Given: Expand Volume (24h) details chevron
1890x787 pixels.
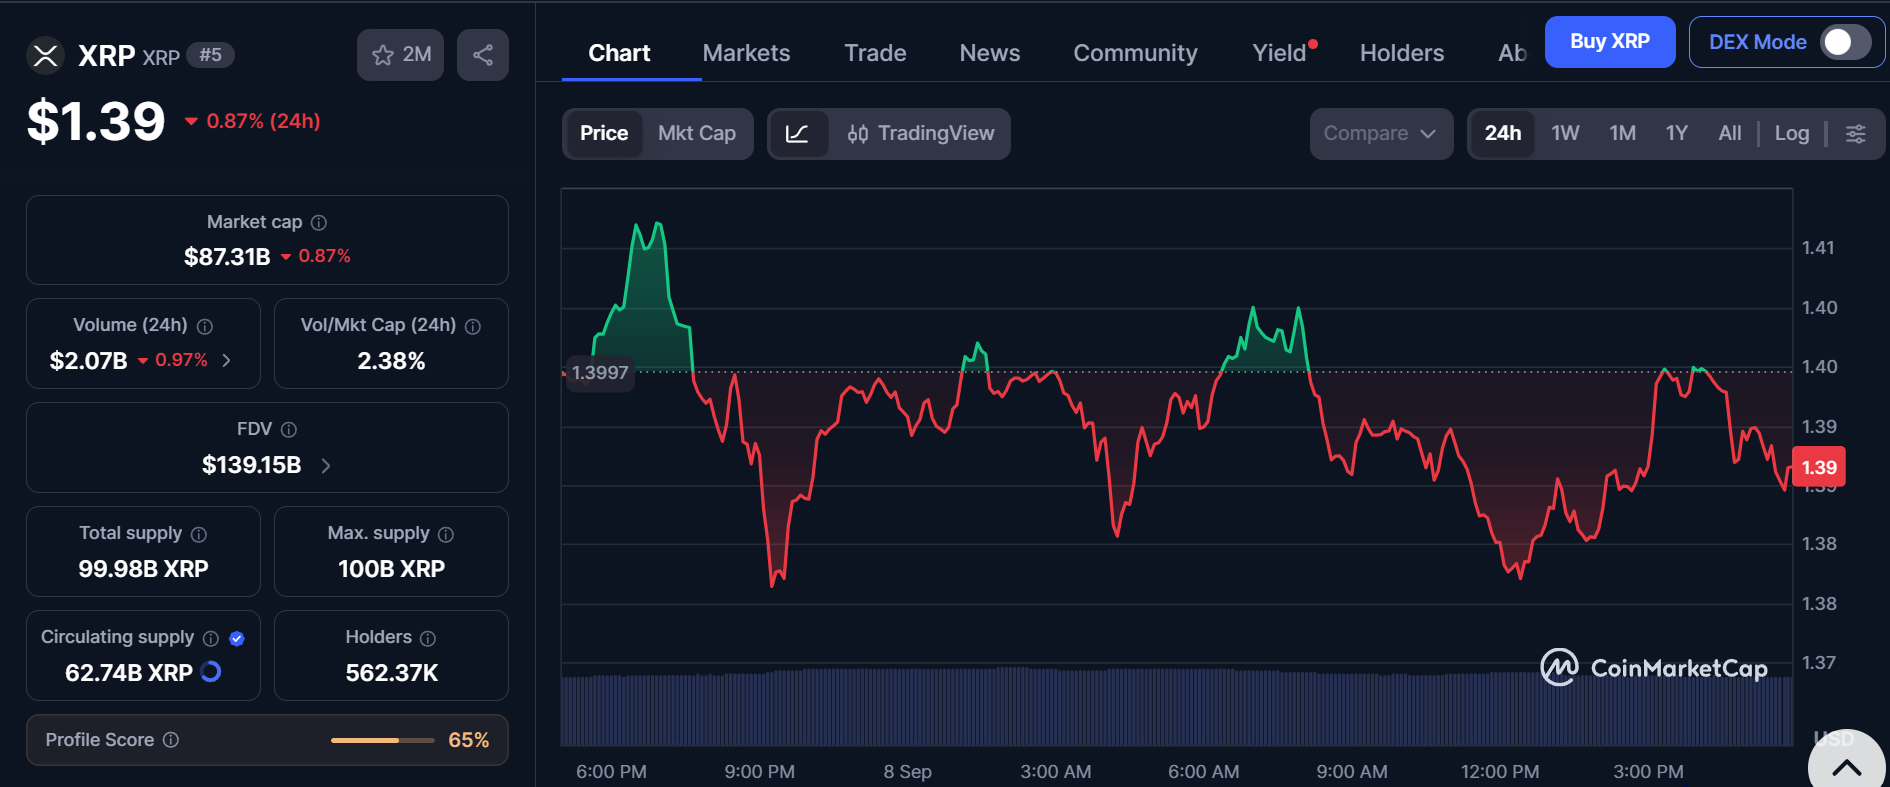Looking at the screenshot, I should pos(227,360).
